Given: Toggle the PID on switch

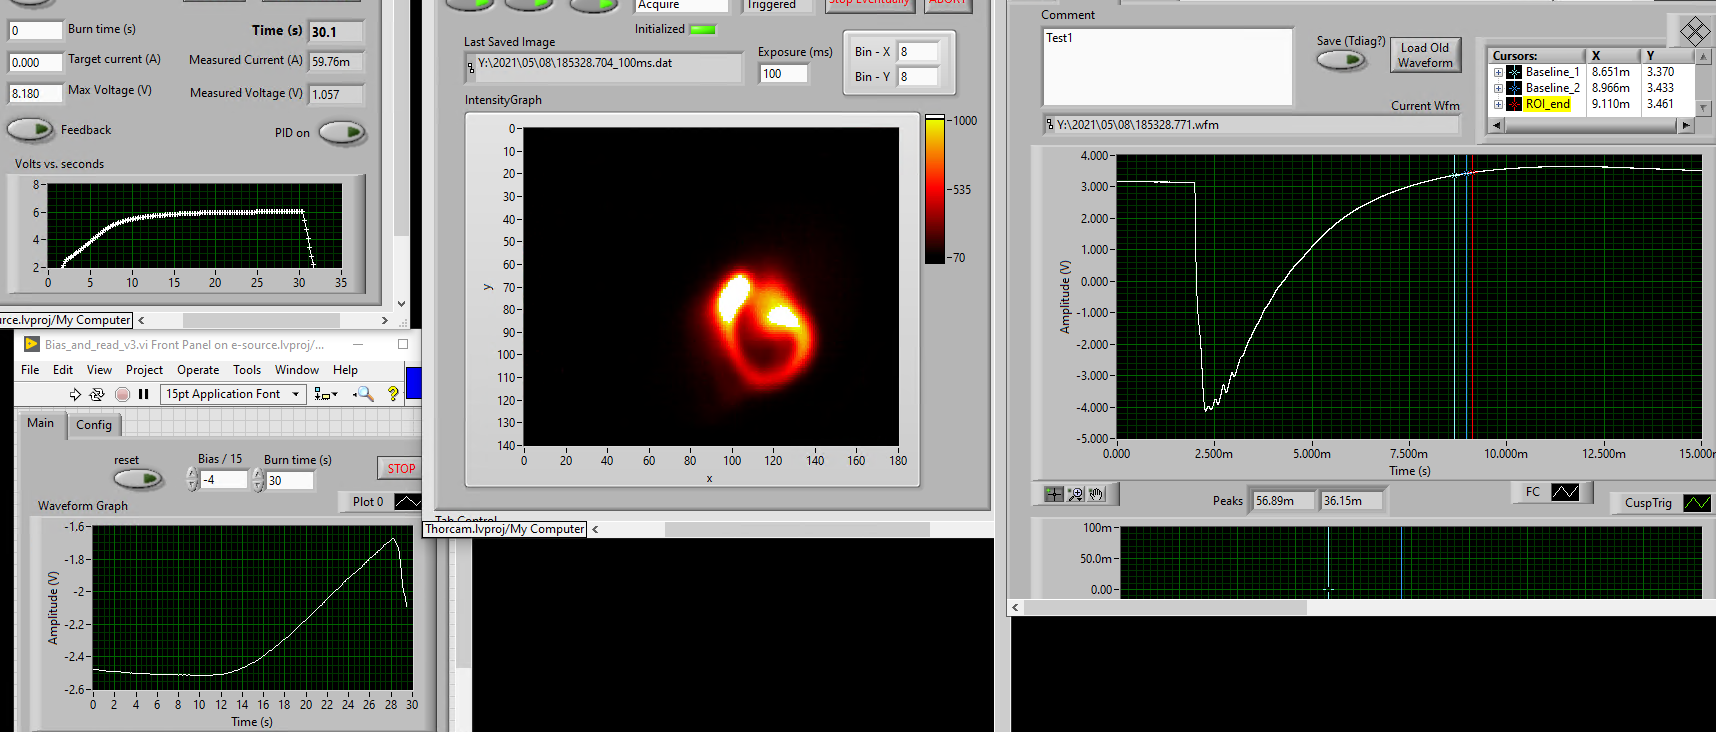Looking at the screenshot, I should click(x=343, y=132).
